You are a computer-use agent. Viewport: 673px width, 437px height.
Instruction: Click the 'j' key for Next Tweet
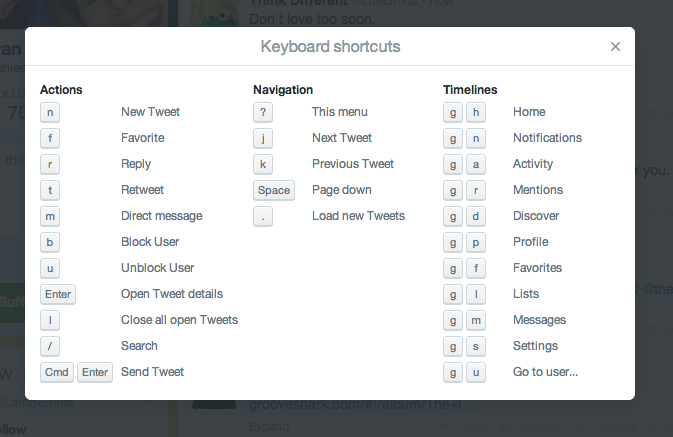pyautogui.click(x=263, y=138)
